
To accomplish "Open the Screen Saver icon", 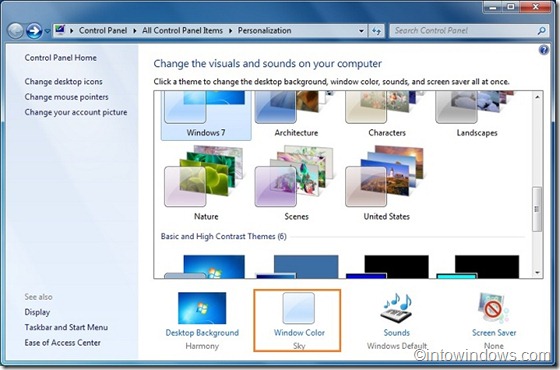I will (494, 308).
